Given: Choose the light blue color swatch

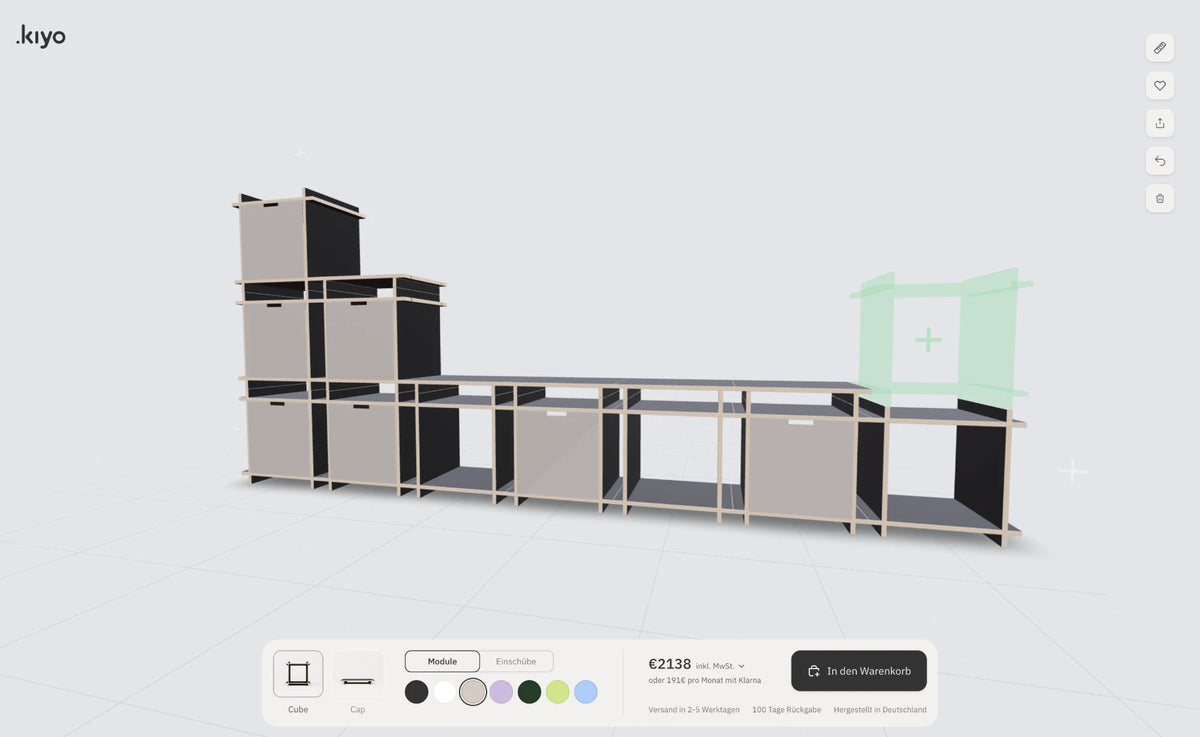Looking at the screenshot, I should pyautogui.click(x=586, y=692).
